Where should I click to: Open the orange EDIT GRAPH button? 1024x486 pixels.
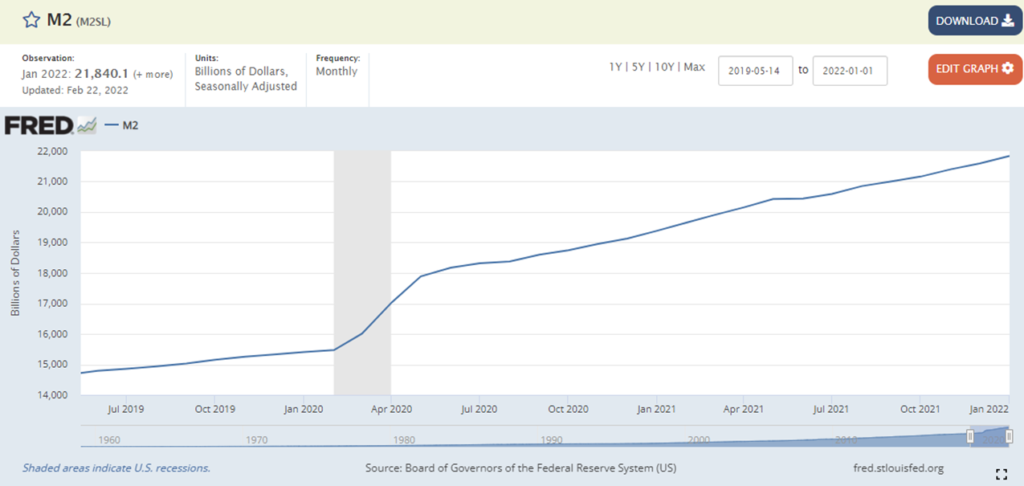[x=974, y=68]
